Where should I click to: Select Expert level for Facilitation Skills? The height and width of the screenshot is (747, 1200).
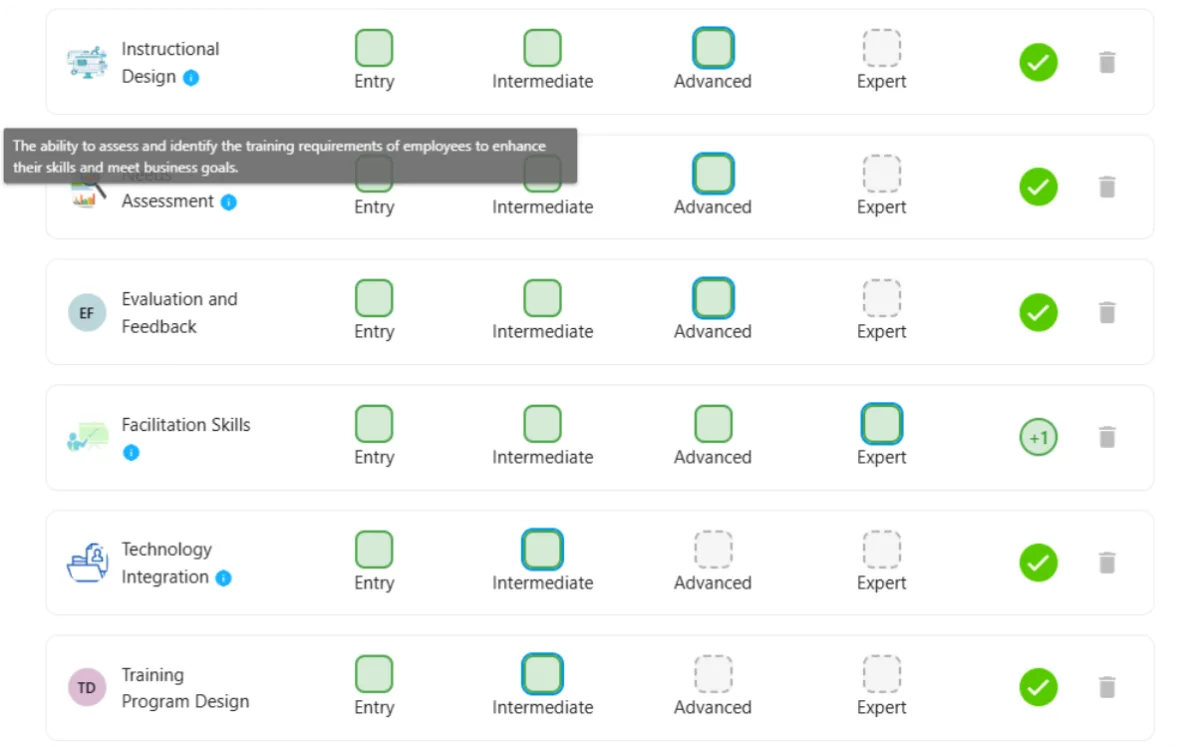click(882, 424)
